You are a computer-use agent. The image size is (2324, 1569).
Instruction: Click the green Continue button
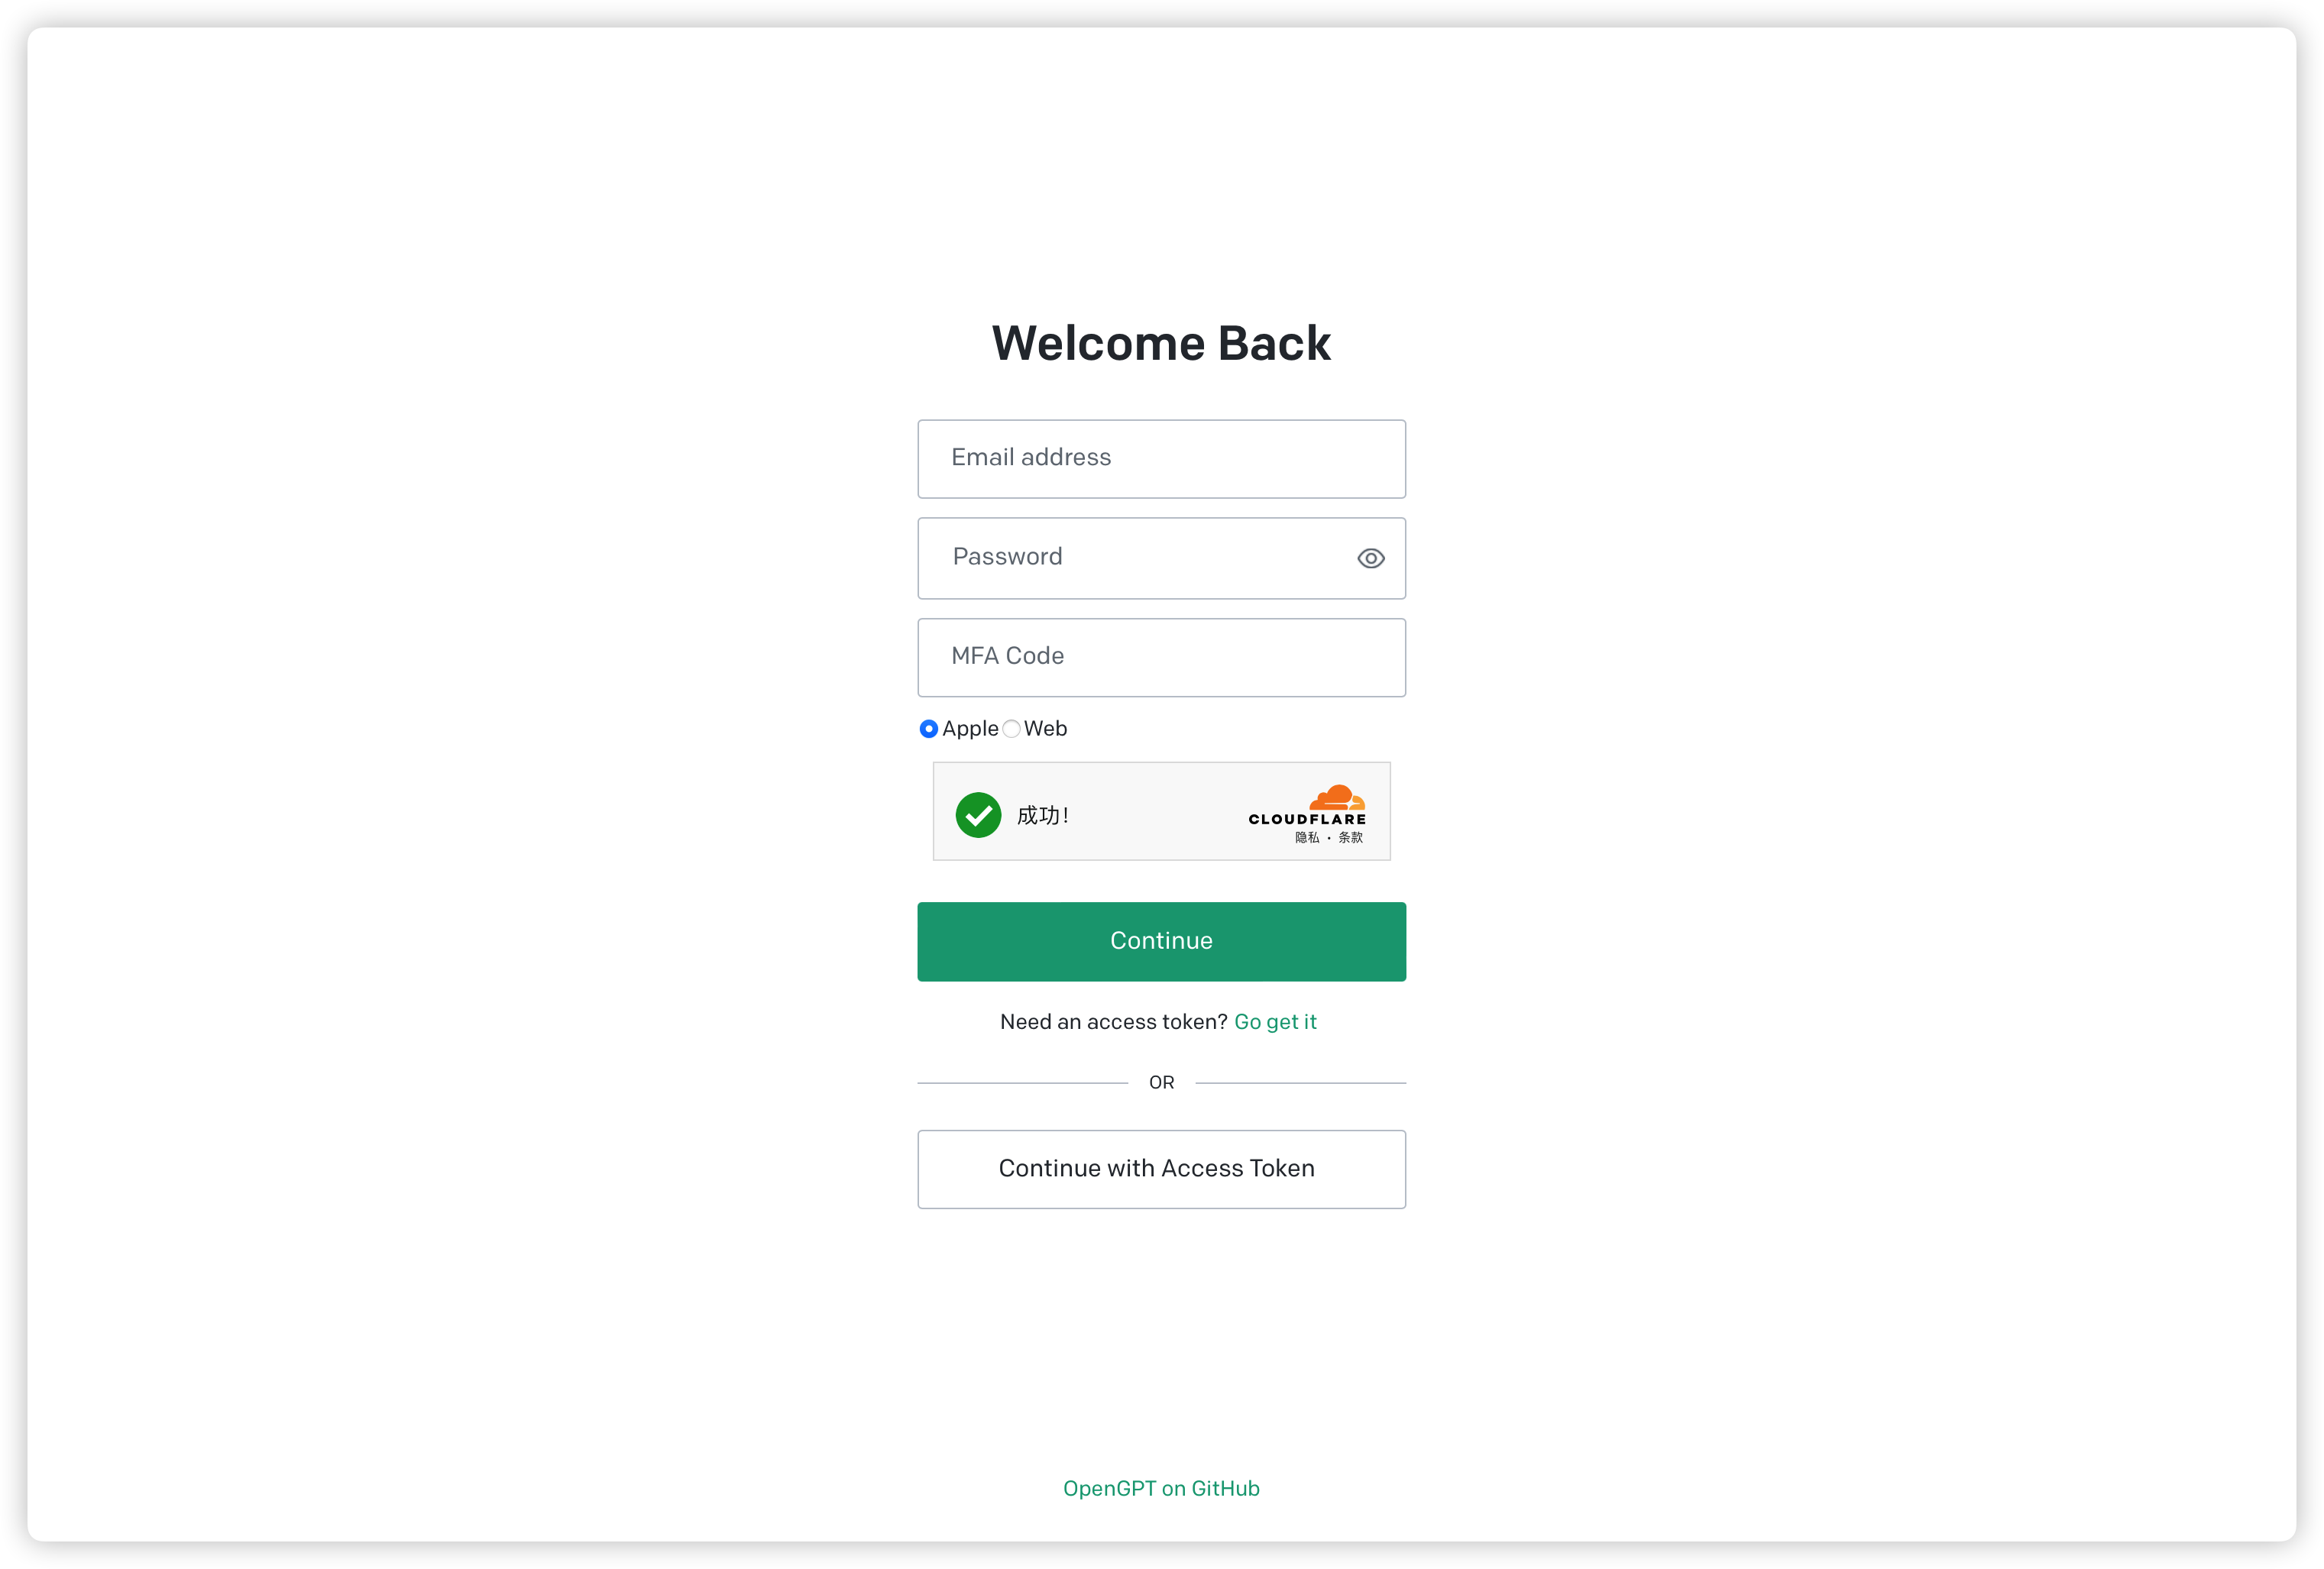(x=1161, y=941)
